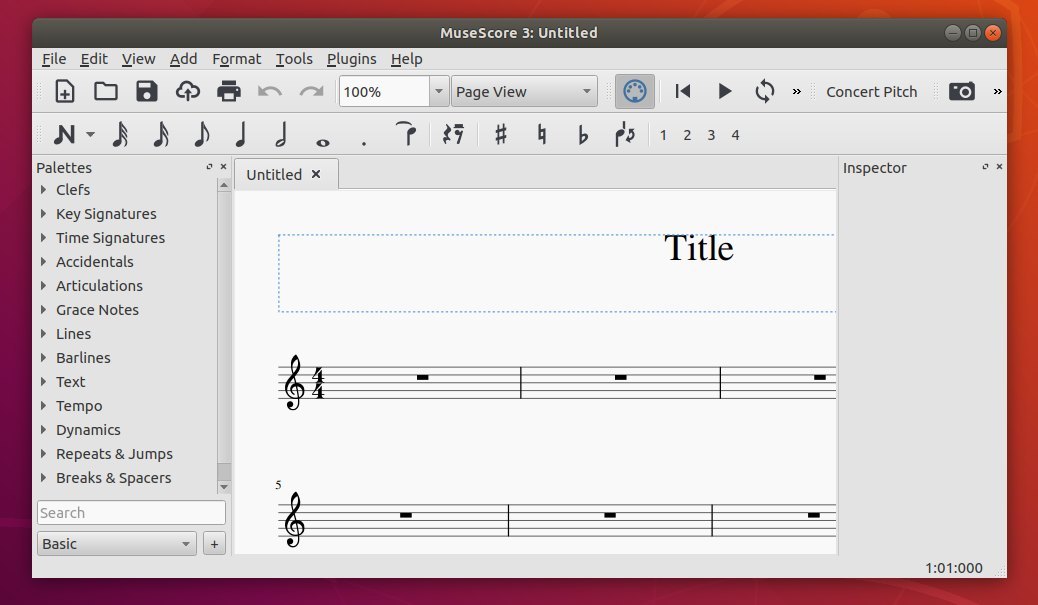Expand the Barlines palette
Screen dimensions: 1038x605
[x=44, y=357]
